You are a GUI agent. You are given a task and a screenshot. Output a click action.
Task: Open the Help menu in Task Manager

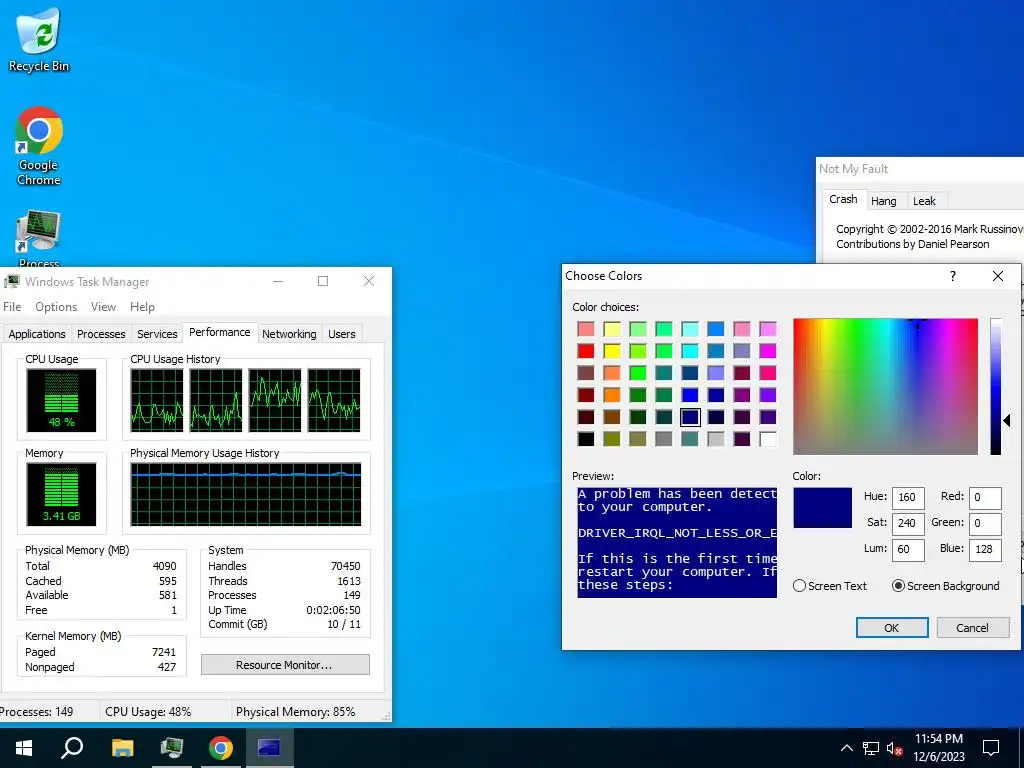142,307
